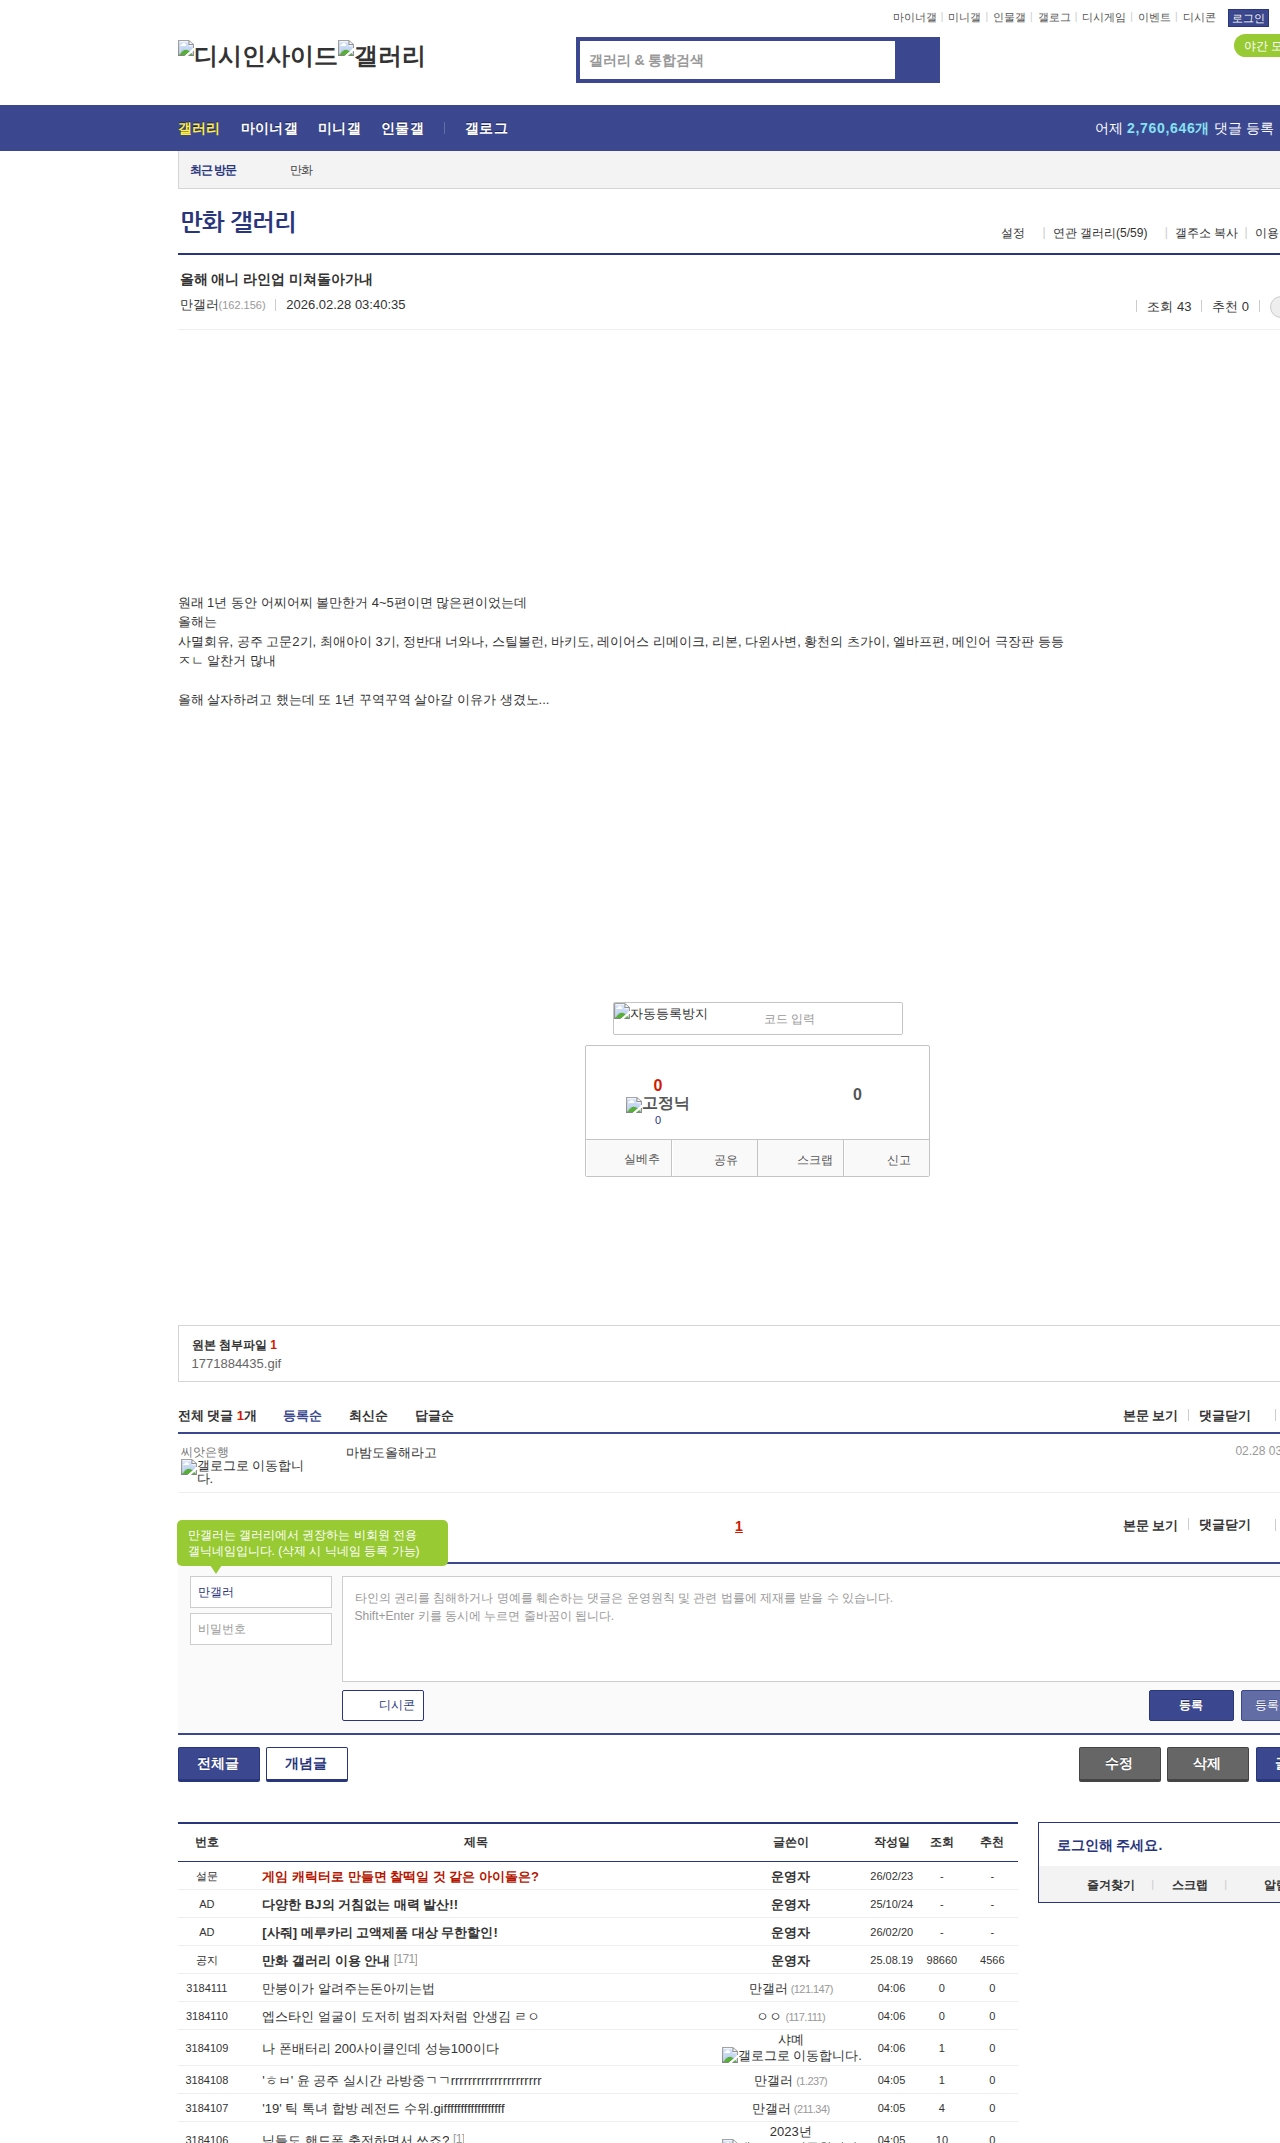Click 갤주소 복사 link
Screen dimensions: 1280x2143
click(x=1206, y=233)
